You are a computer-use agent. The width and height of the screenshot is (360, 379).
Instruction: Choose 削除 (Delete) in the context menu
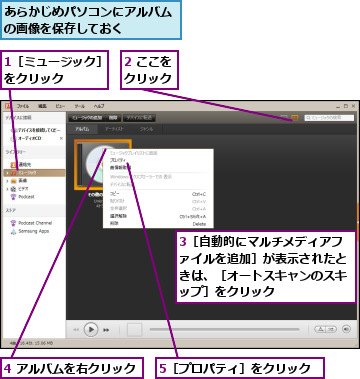coord(158,224)
